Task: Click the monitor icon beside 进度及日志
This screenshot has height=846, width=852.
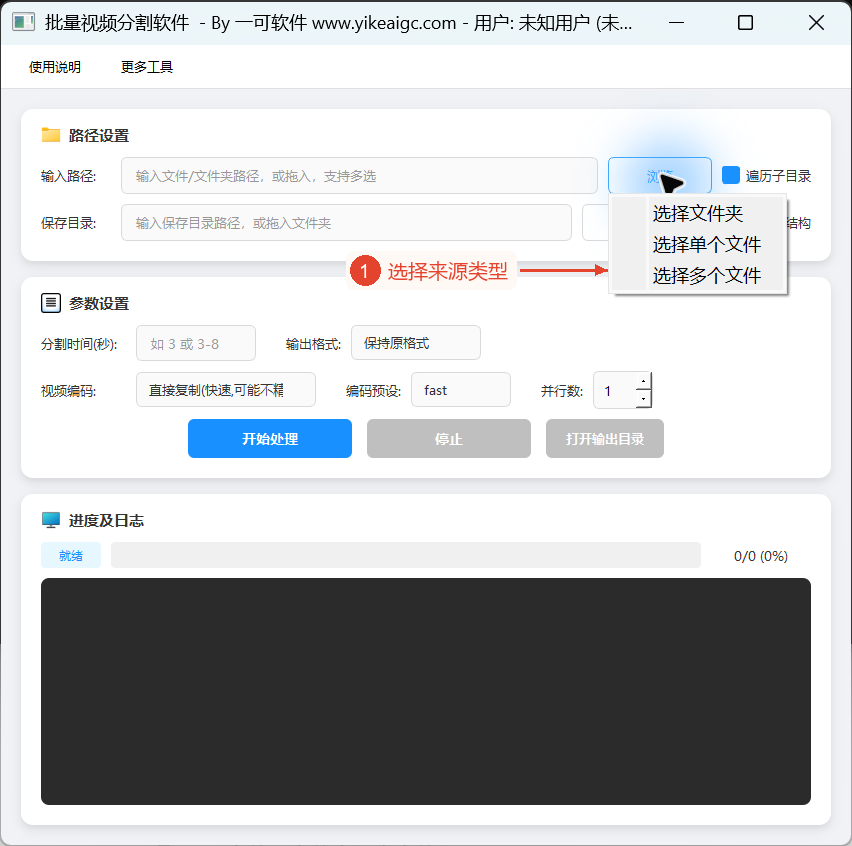Action: click(x=51, y=520)
